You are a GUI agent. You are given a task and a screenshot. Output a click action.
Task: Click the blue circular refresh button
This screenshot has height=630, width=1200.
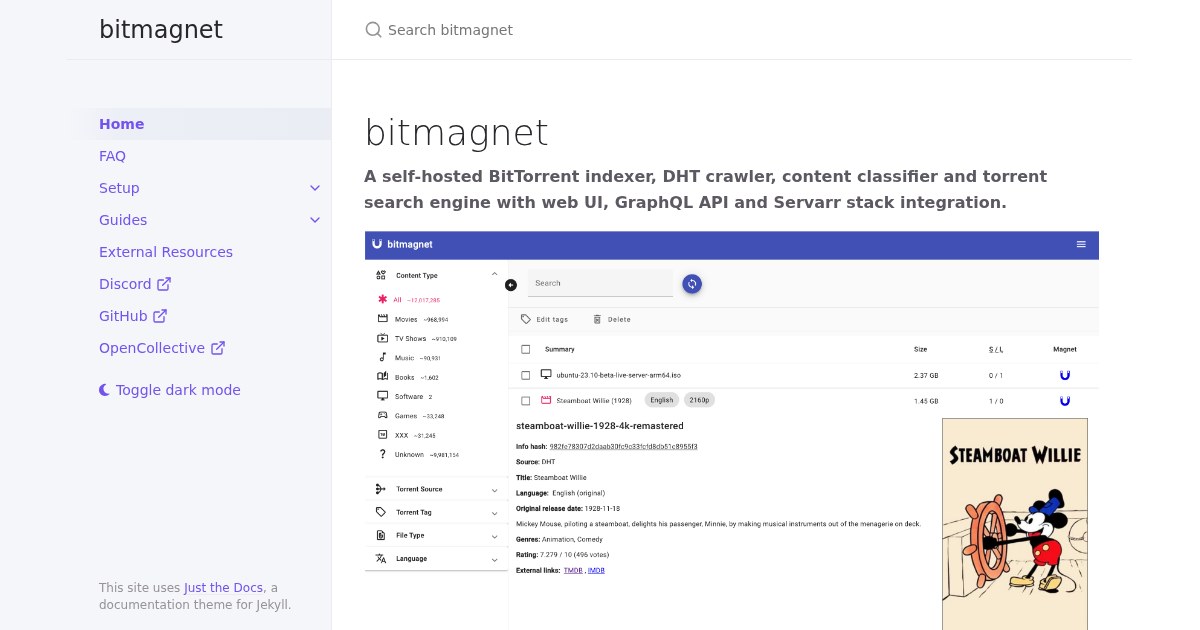[692, 284]
